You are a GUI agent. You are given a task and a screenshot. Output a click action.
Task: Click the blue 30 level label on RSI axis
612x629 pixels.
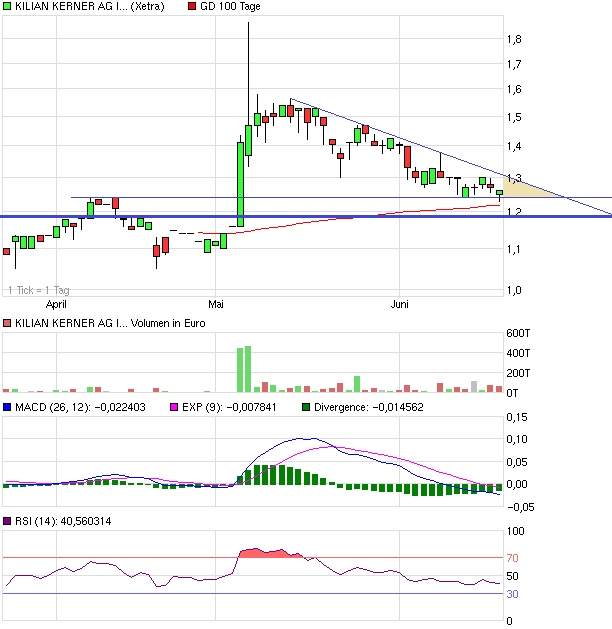(511, 594)
